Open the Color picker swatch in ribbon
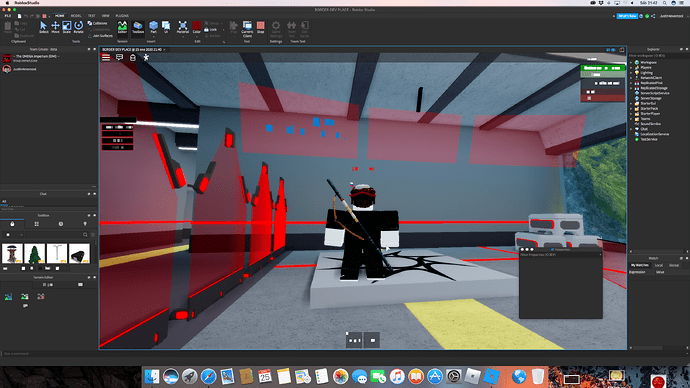 click(x=196, y=27)
